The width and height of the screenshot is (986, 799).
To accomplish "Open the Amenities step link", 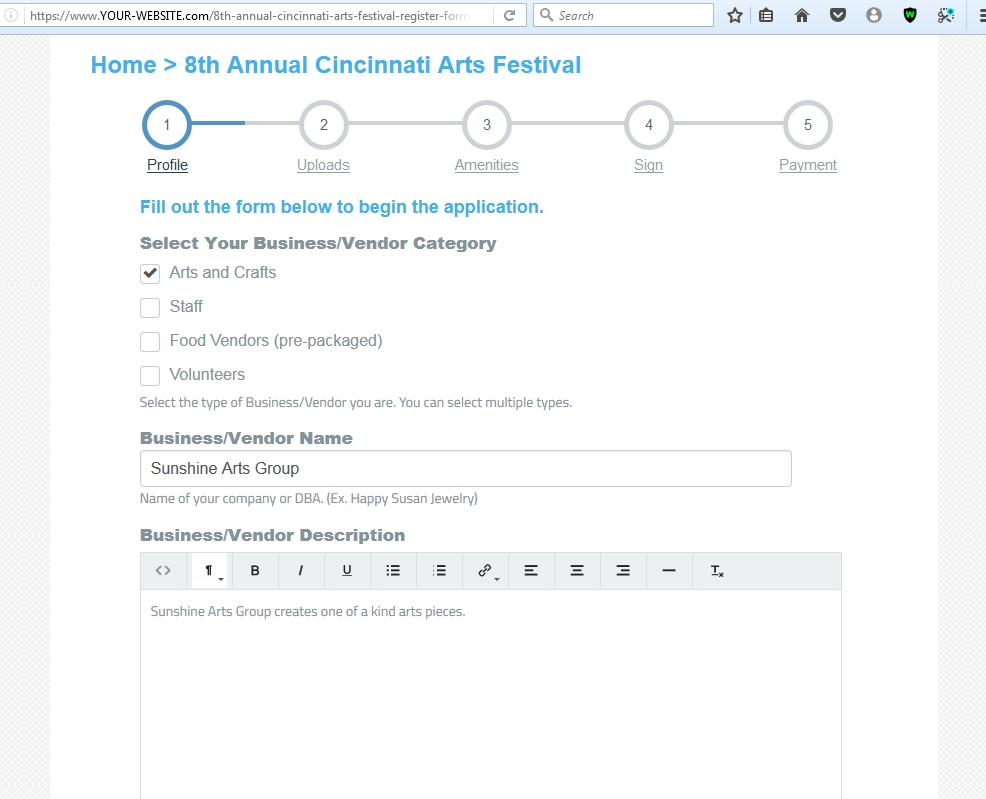I will pyautogui.click(x=486, y=165).
